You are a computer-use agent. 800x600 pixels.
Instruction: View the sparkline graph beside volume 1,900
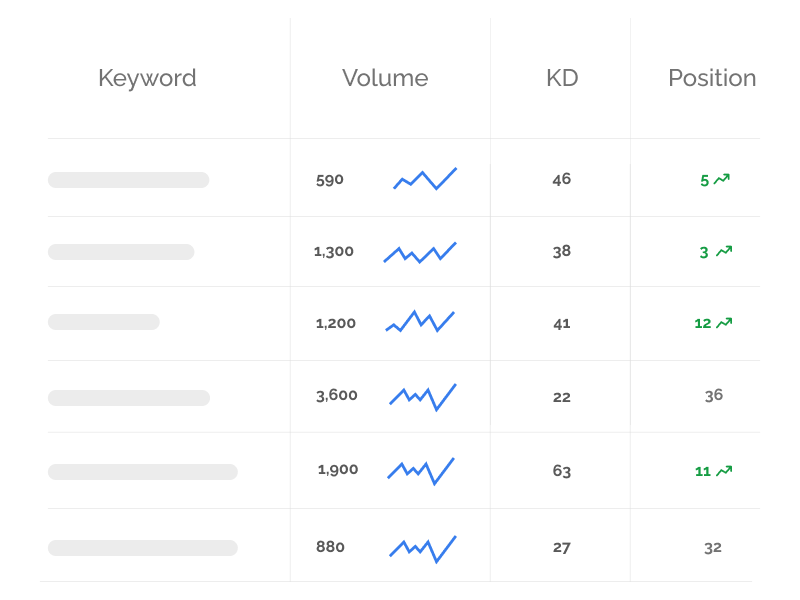coord(421,470)
